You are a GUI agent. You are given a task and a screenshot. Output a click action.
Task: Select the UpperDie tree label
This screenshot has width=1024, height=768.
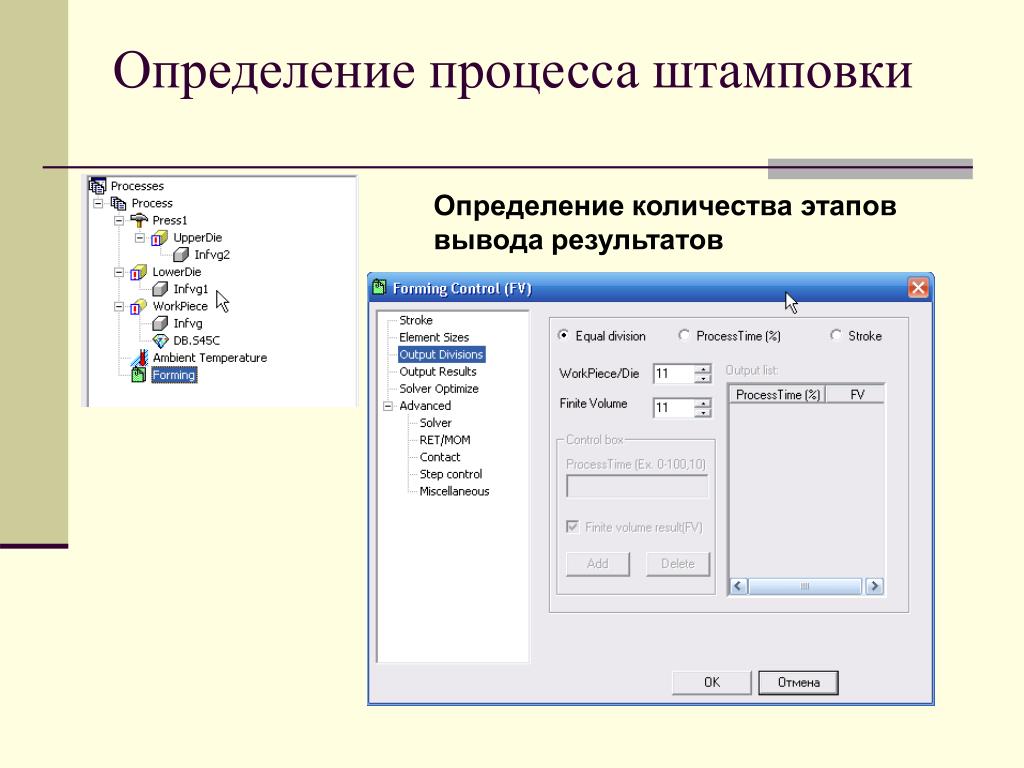197,238
